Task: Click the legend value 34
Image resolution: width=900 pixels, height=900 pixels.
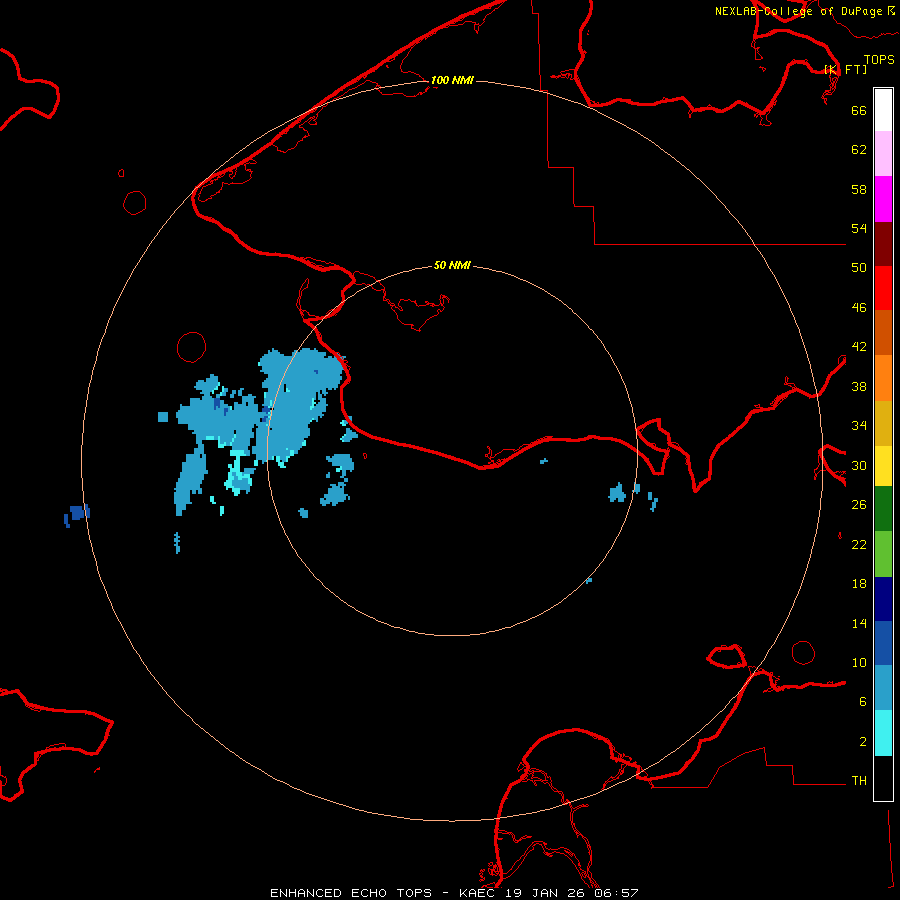Action: click(859, 426)
